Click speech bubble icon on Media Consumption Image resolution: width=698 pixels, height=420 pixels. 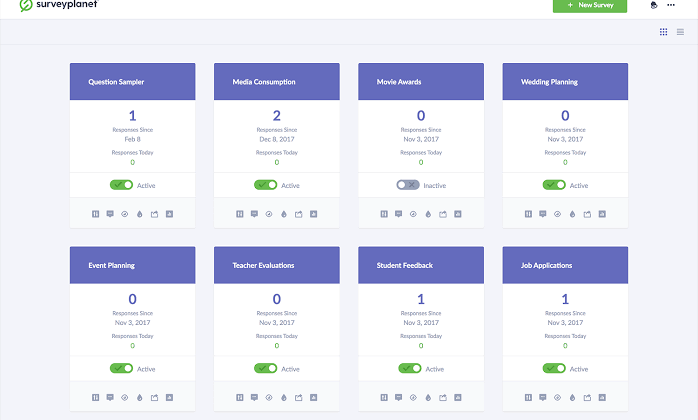click(254, 214)
